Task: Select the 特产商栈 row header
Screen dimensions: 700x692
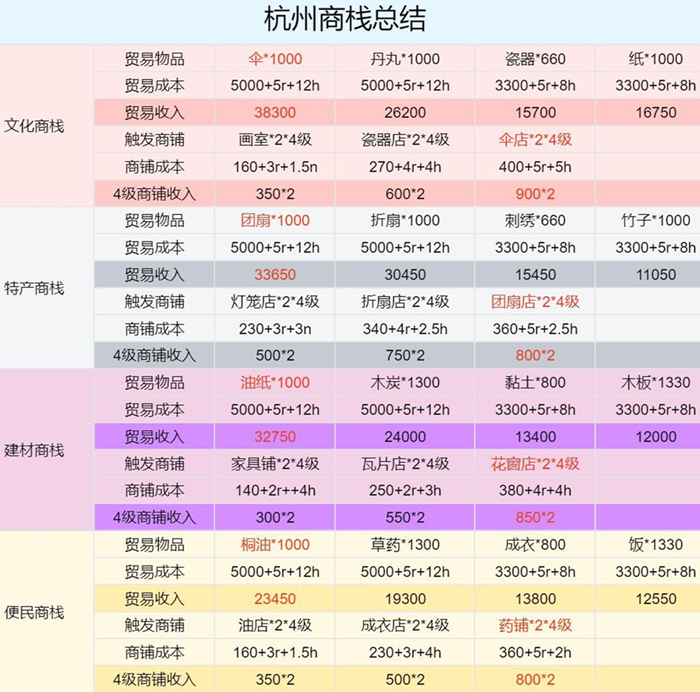Action: [33, 289]
